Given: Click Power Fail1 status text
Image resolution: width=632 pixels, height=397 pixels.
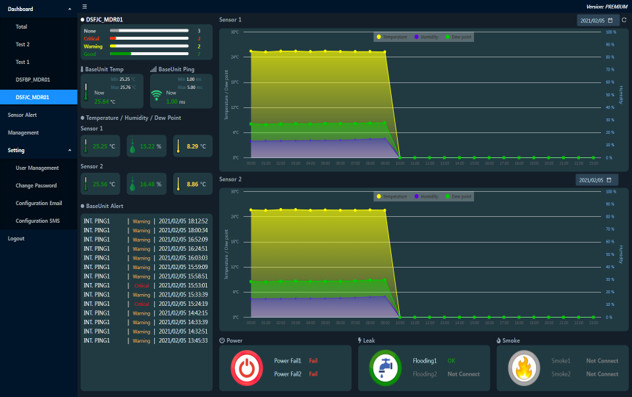Looking at the screenshot, I should (x=313, y=361).
